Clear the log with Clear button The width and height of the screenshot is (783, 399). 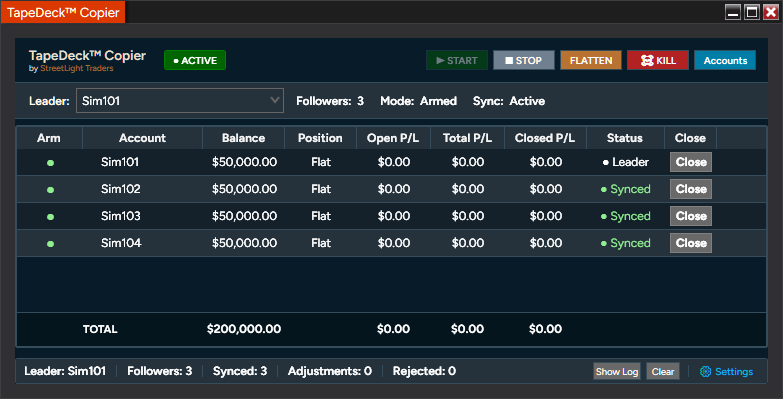coord(663,372)
